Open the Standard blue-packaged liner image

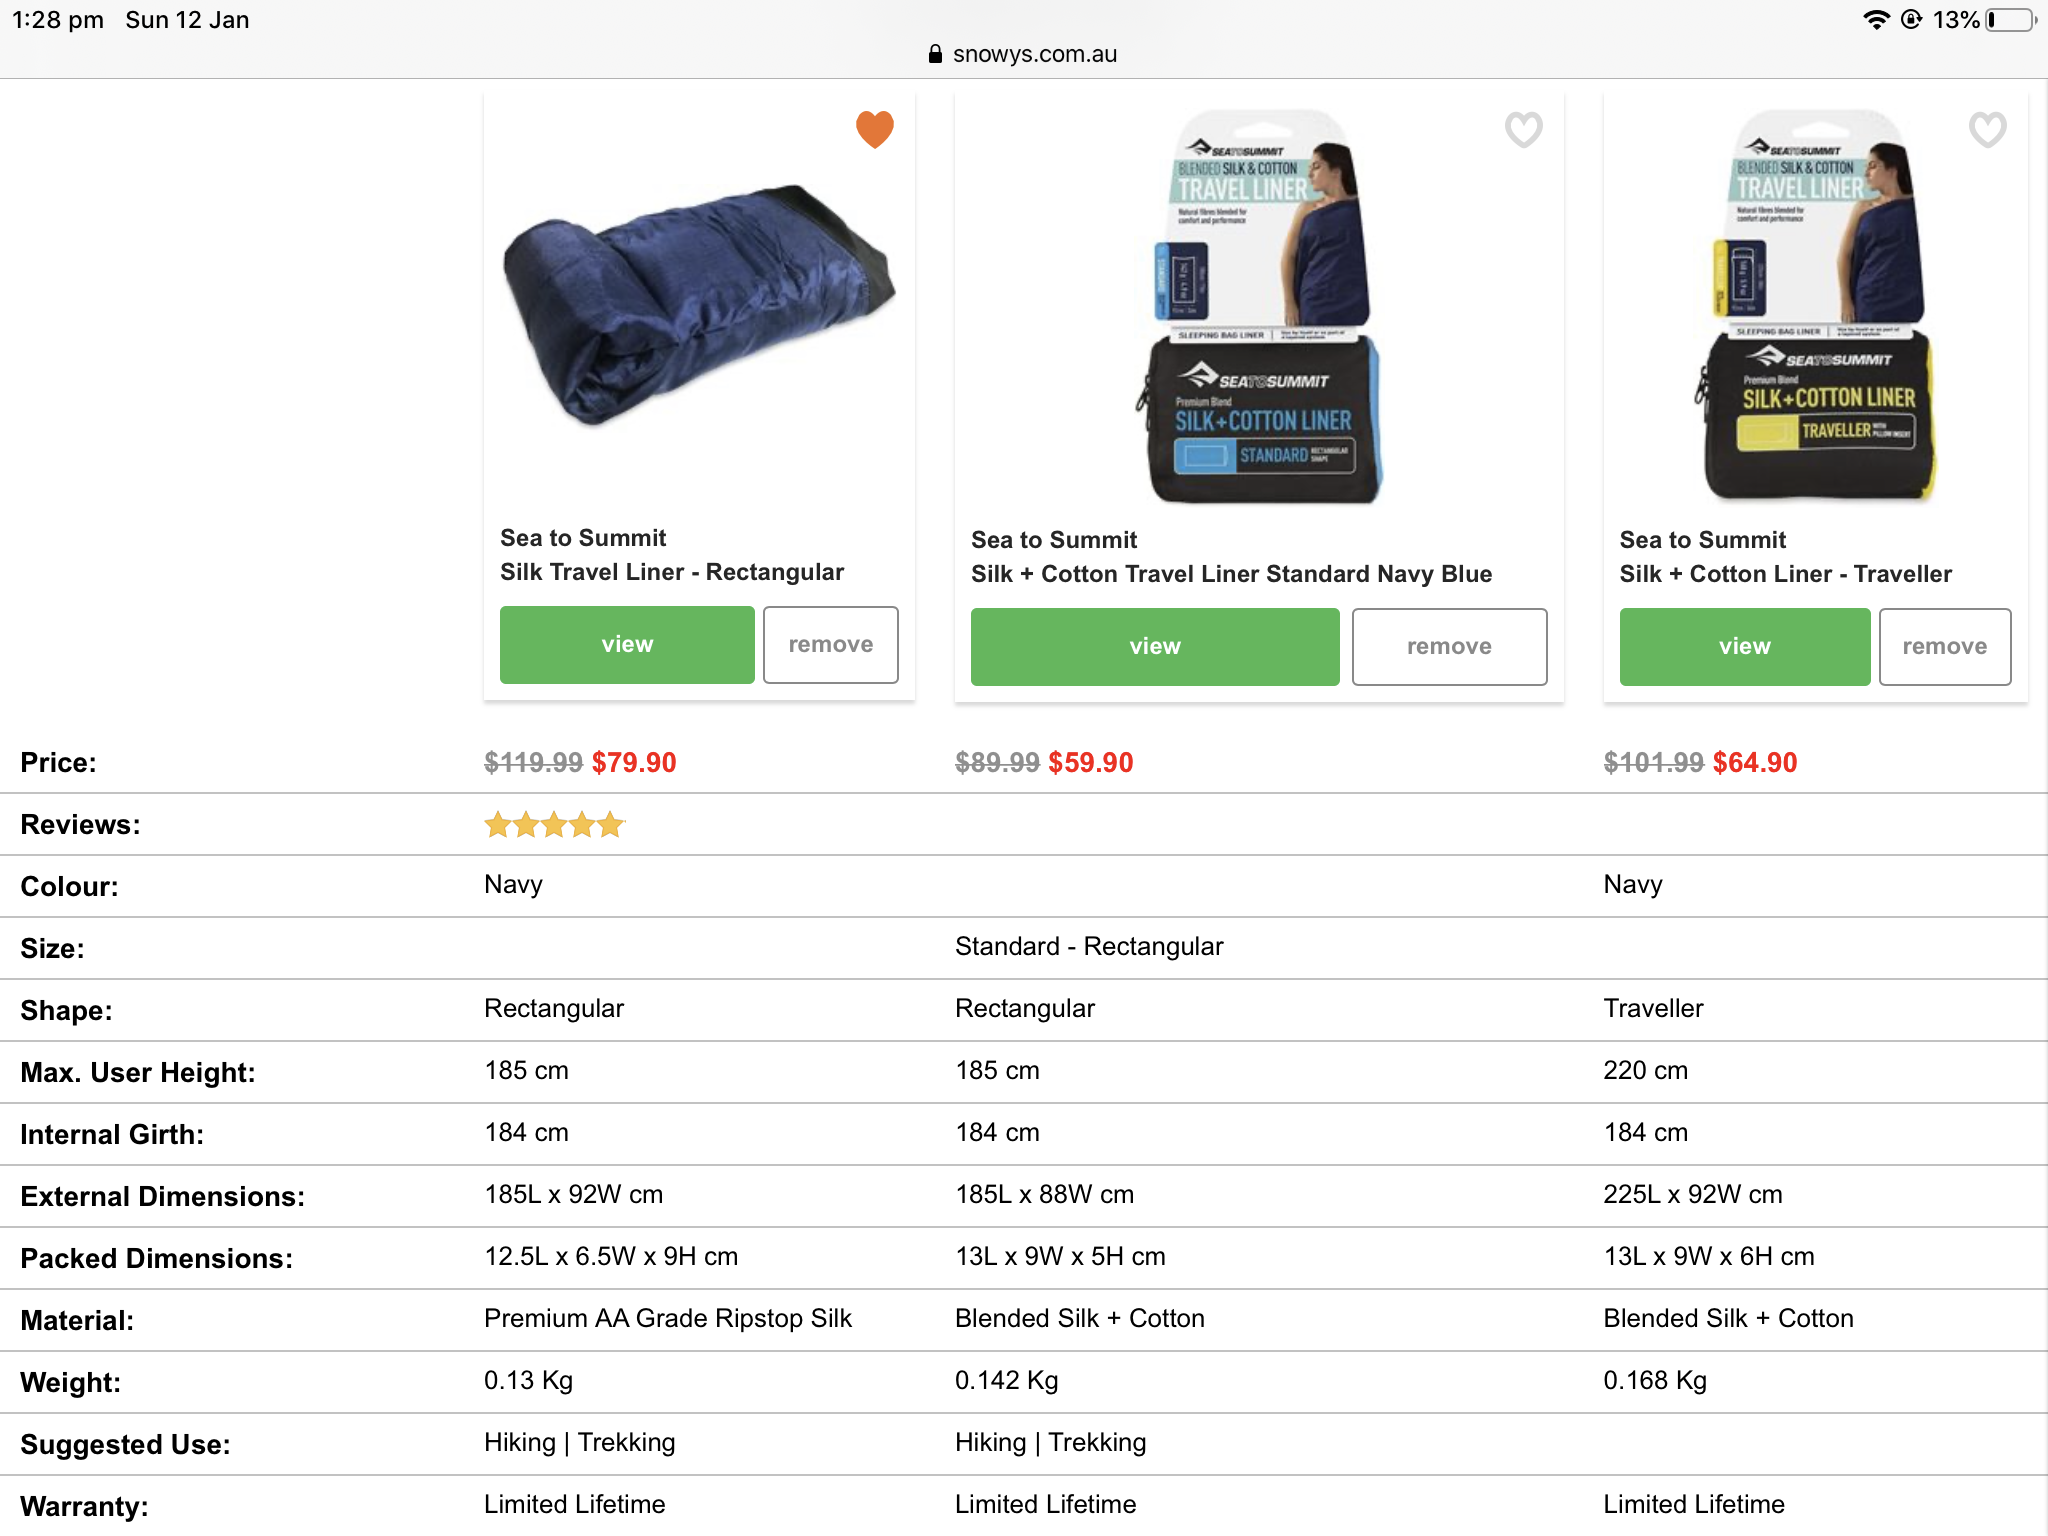1260,305
